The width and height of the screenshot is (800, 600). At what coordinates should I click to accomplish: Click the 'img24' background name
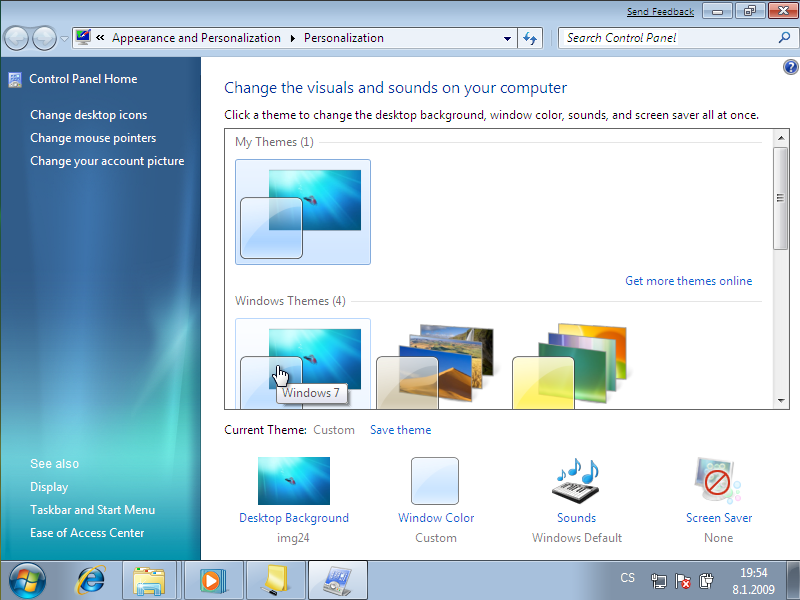pyautogui.click(x=293, y=538)
